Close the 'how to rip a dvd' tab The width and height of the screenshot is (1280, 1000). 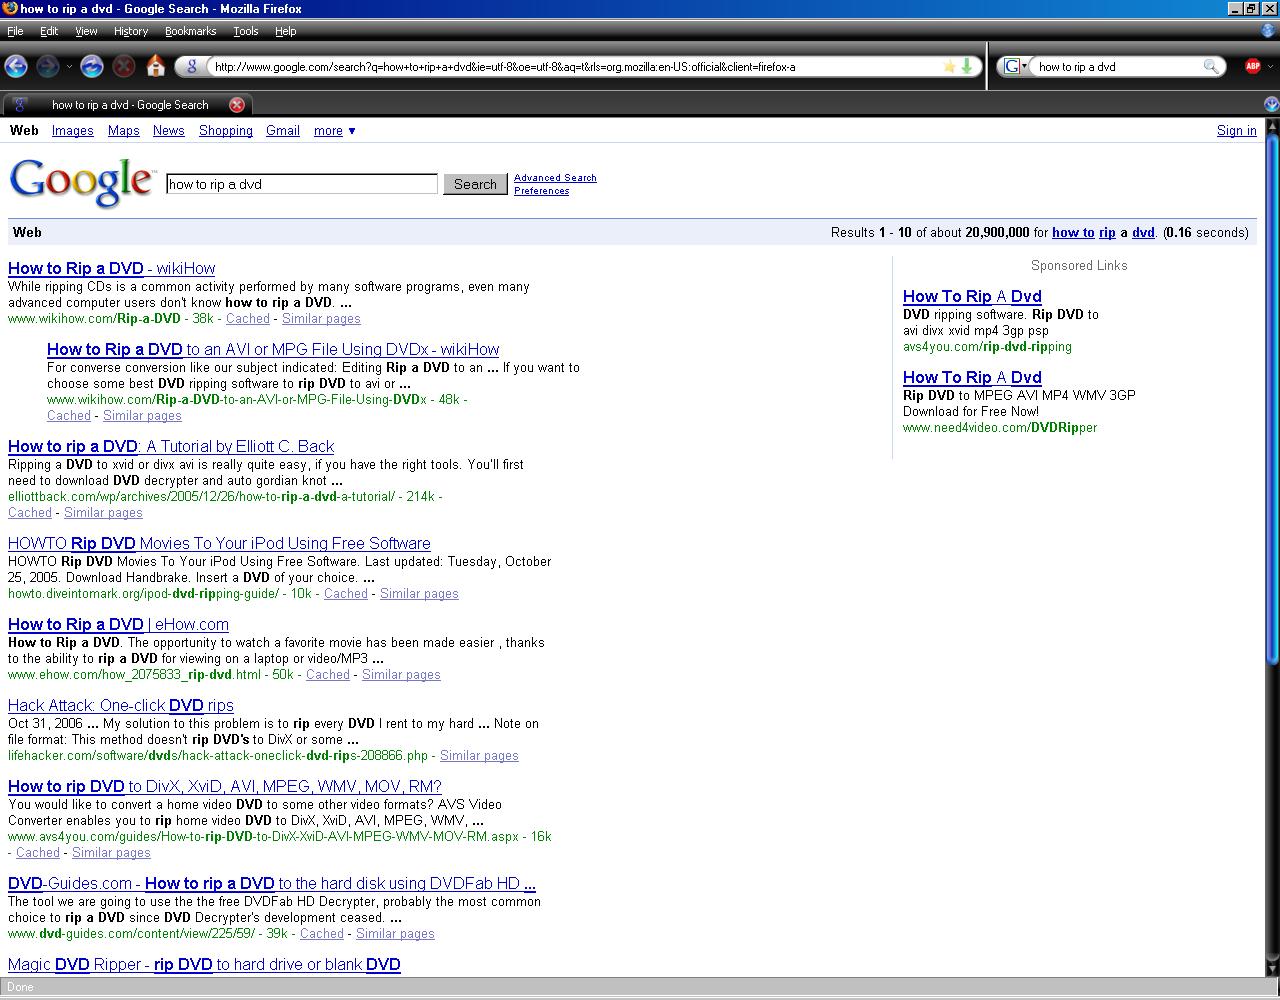pos(237,105)
